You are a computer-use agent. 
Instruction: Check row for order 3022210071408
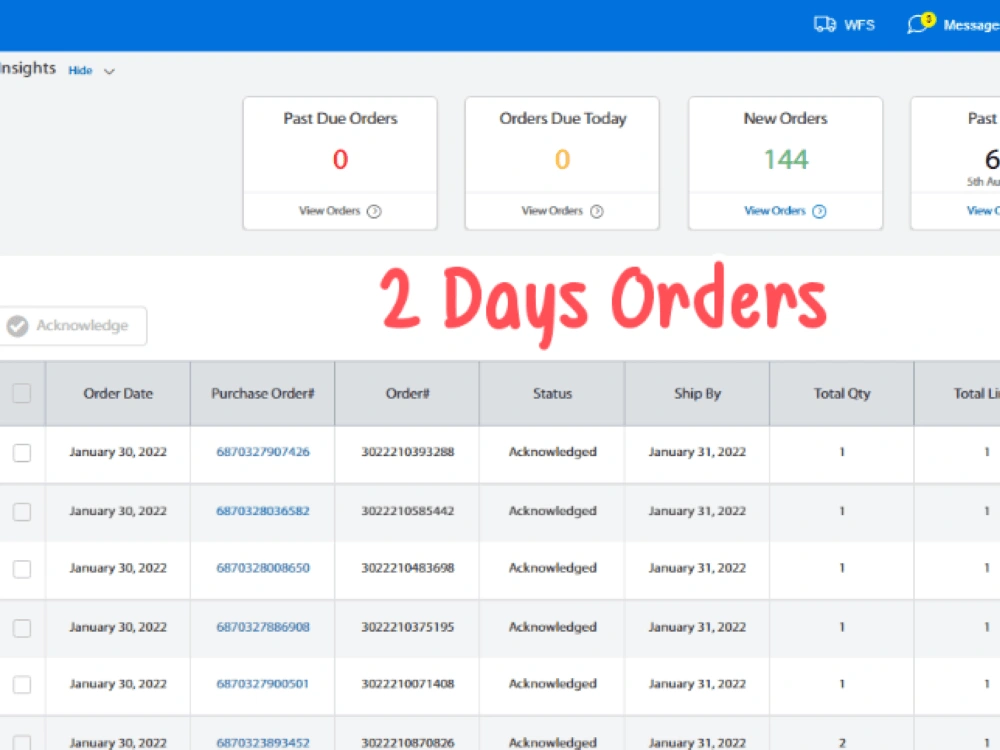coord(22,684)
